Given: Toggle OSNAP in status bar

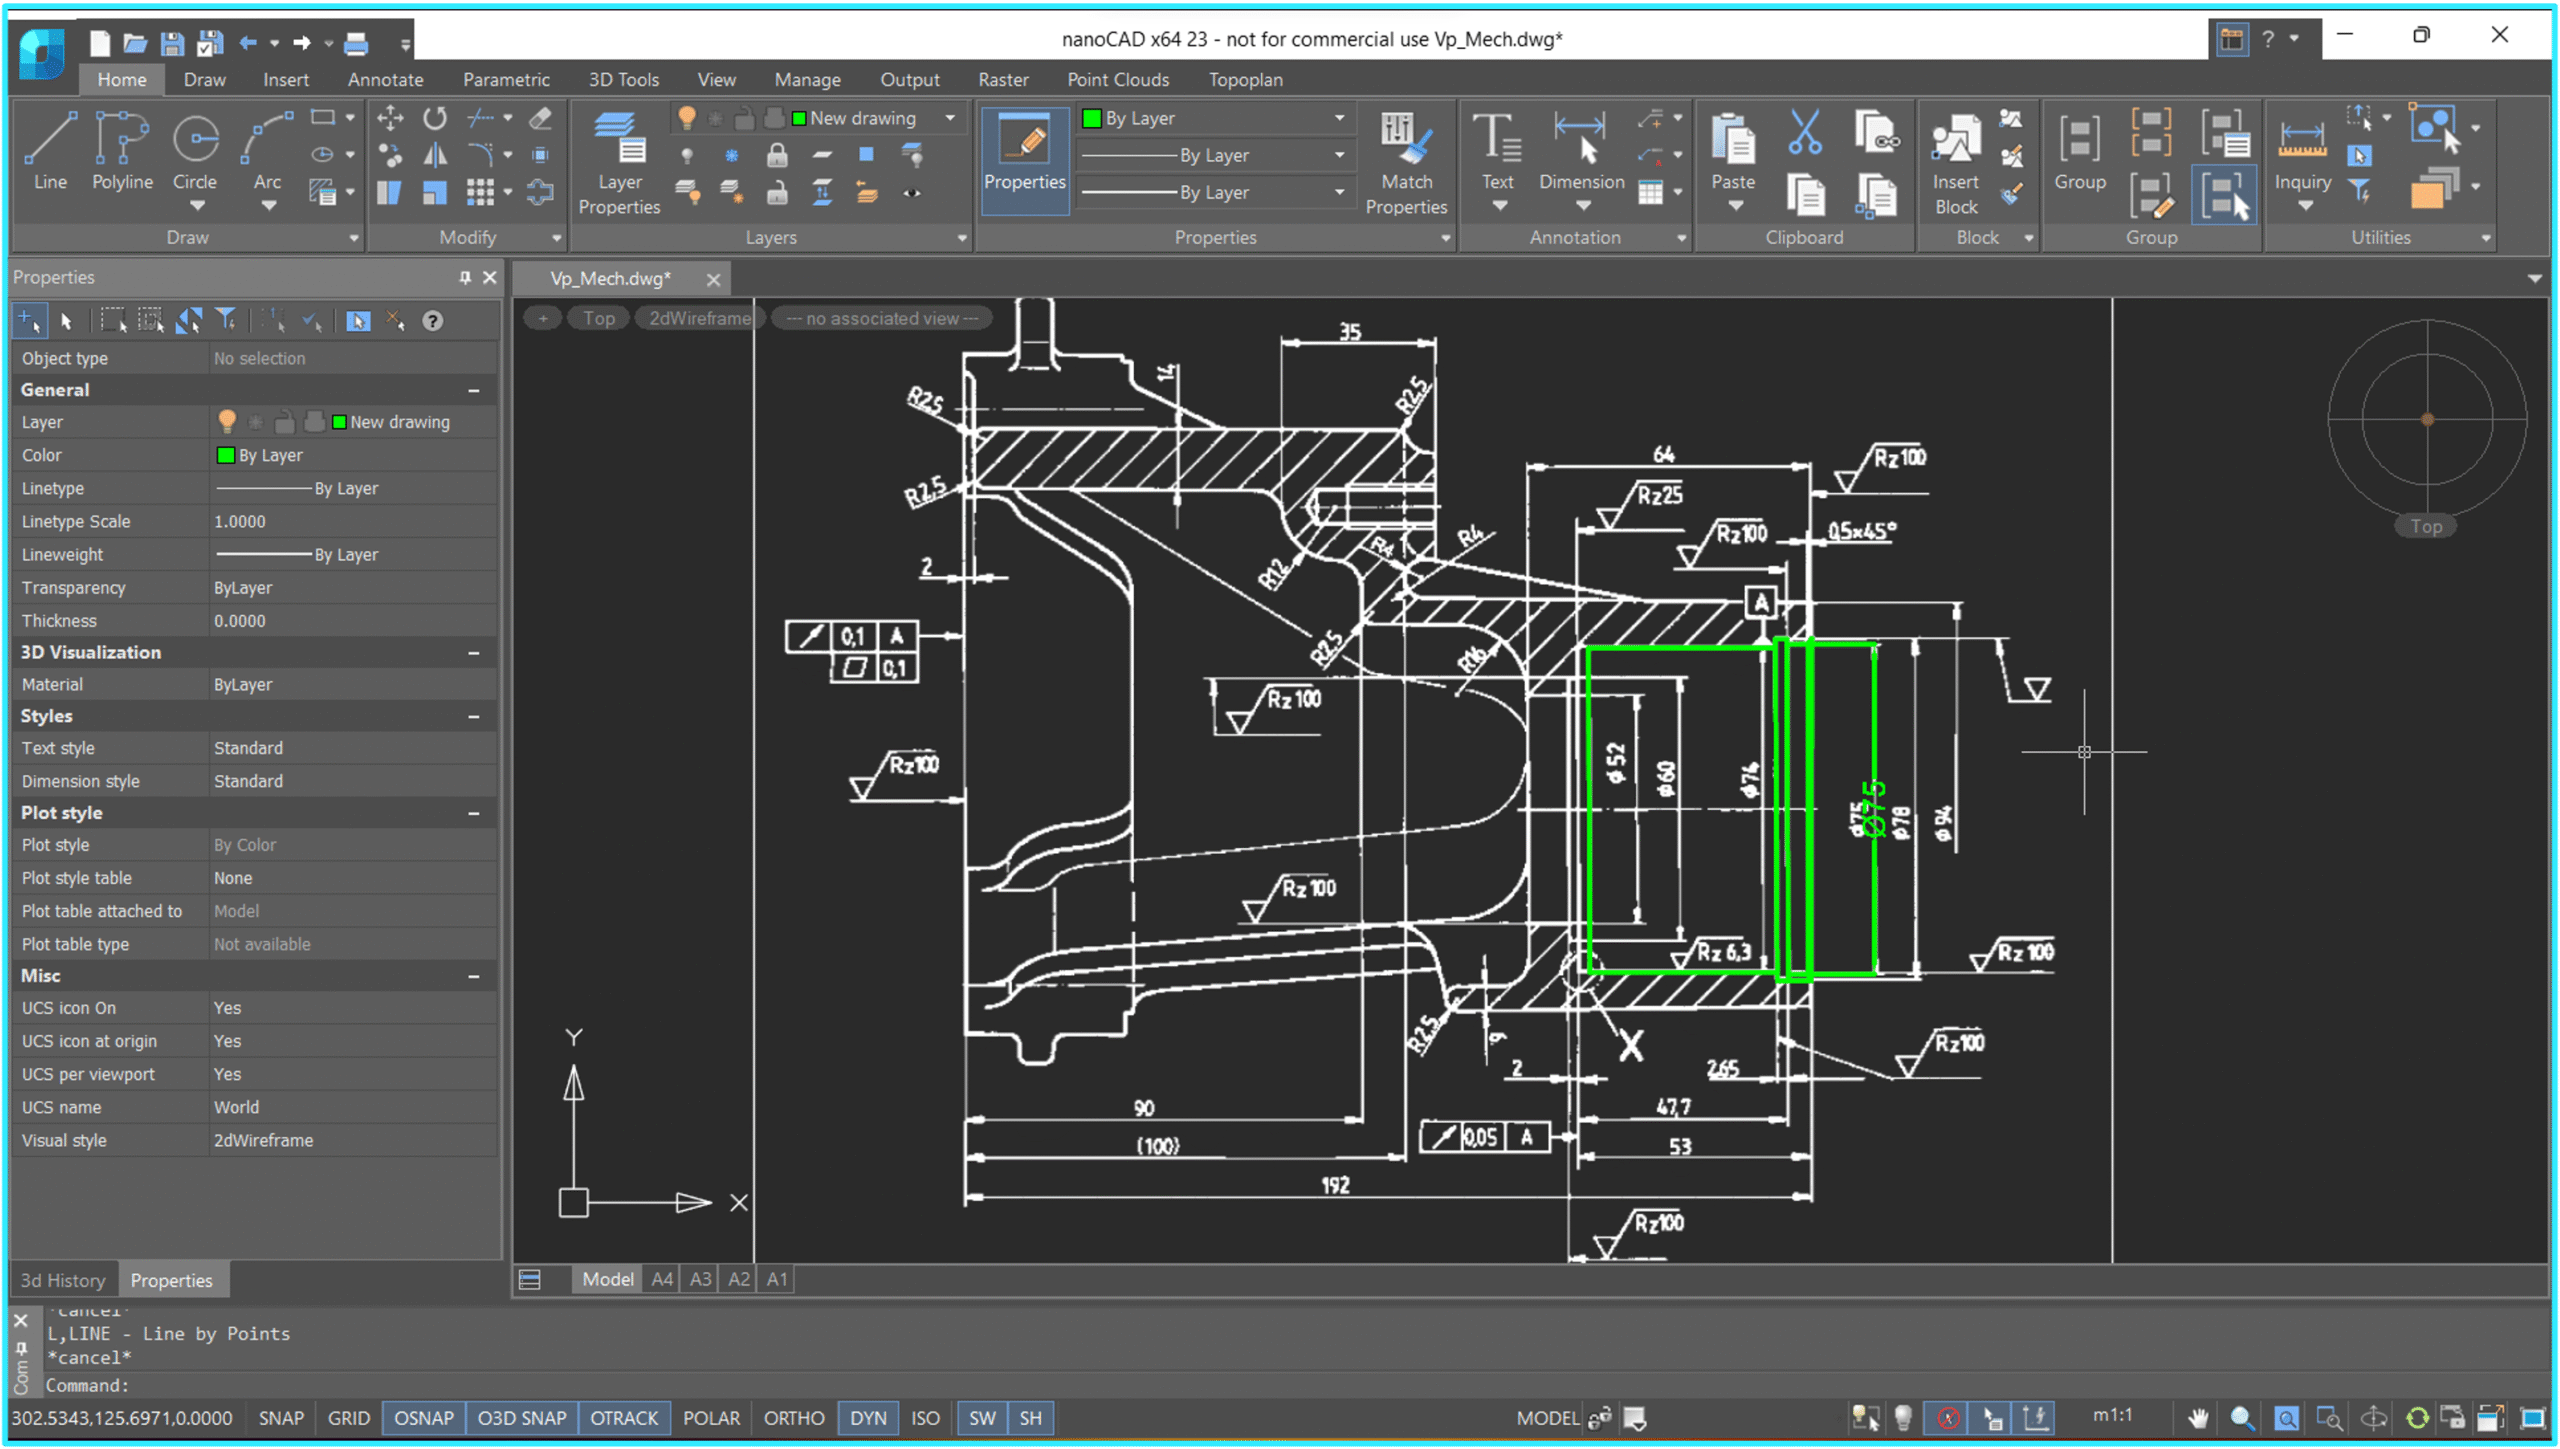Looking at the screenshot, I should tap(423, 1417).
